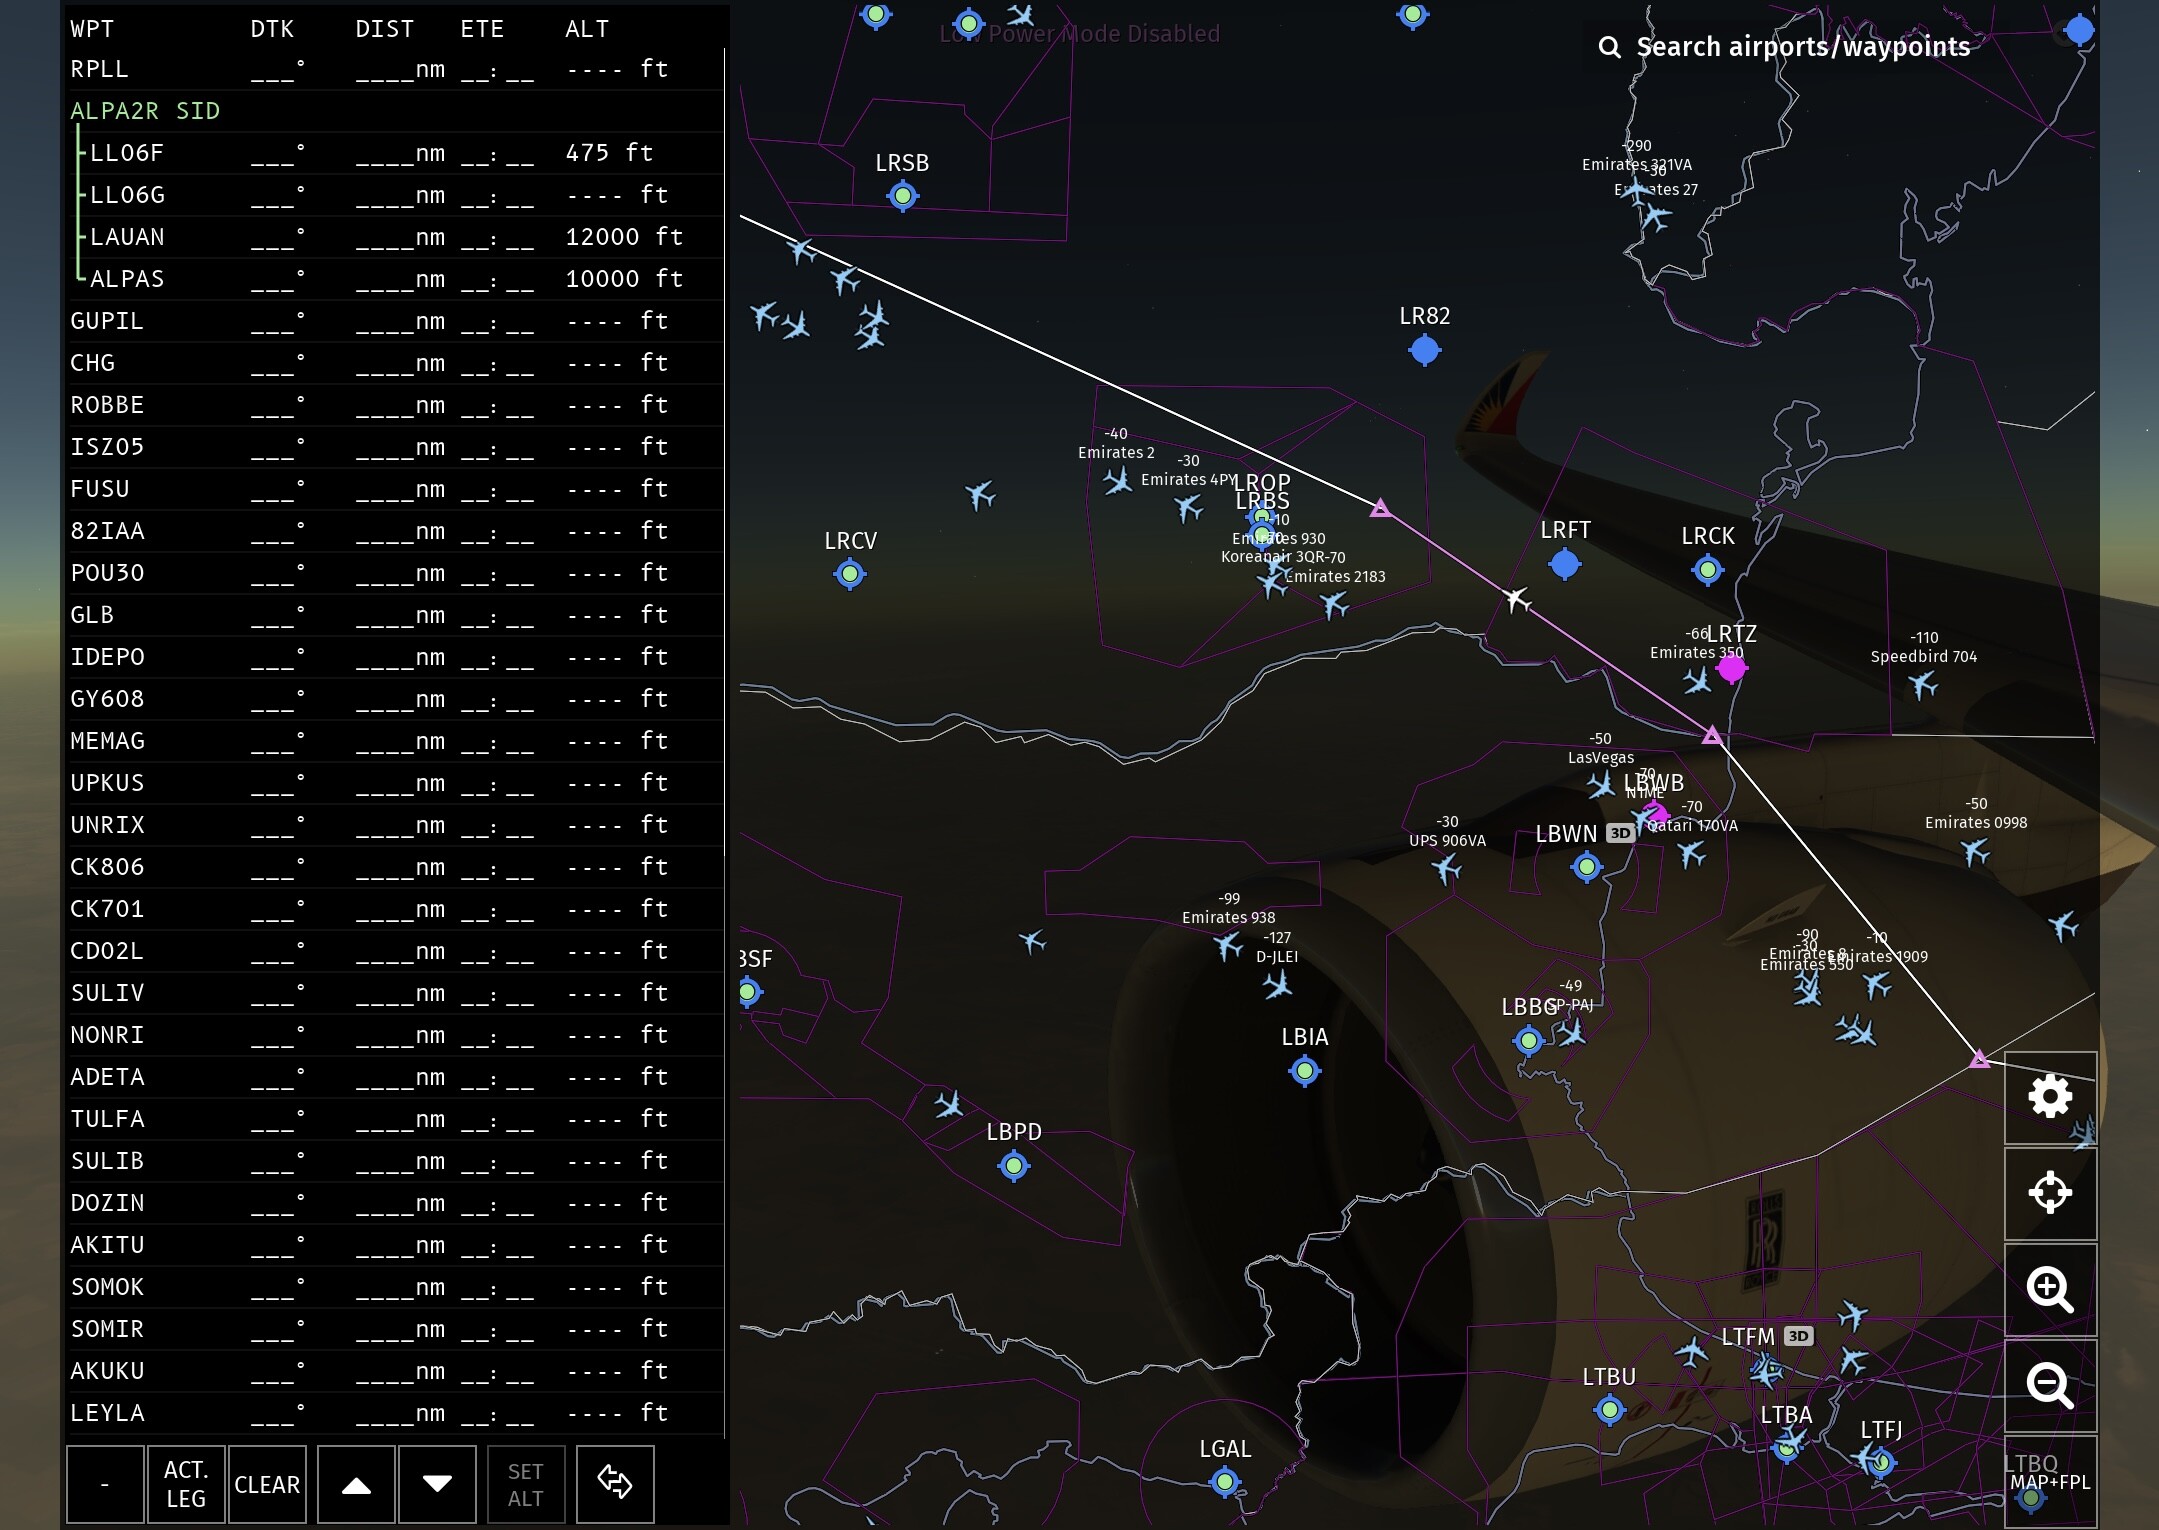Click the search magnifier icon
This screenshot has width=2159, height=1530.
click(1609, 47)
